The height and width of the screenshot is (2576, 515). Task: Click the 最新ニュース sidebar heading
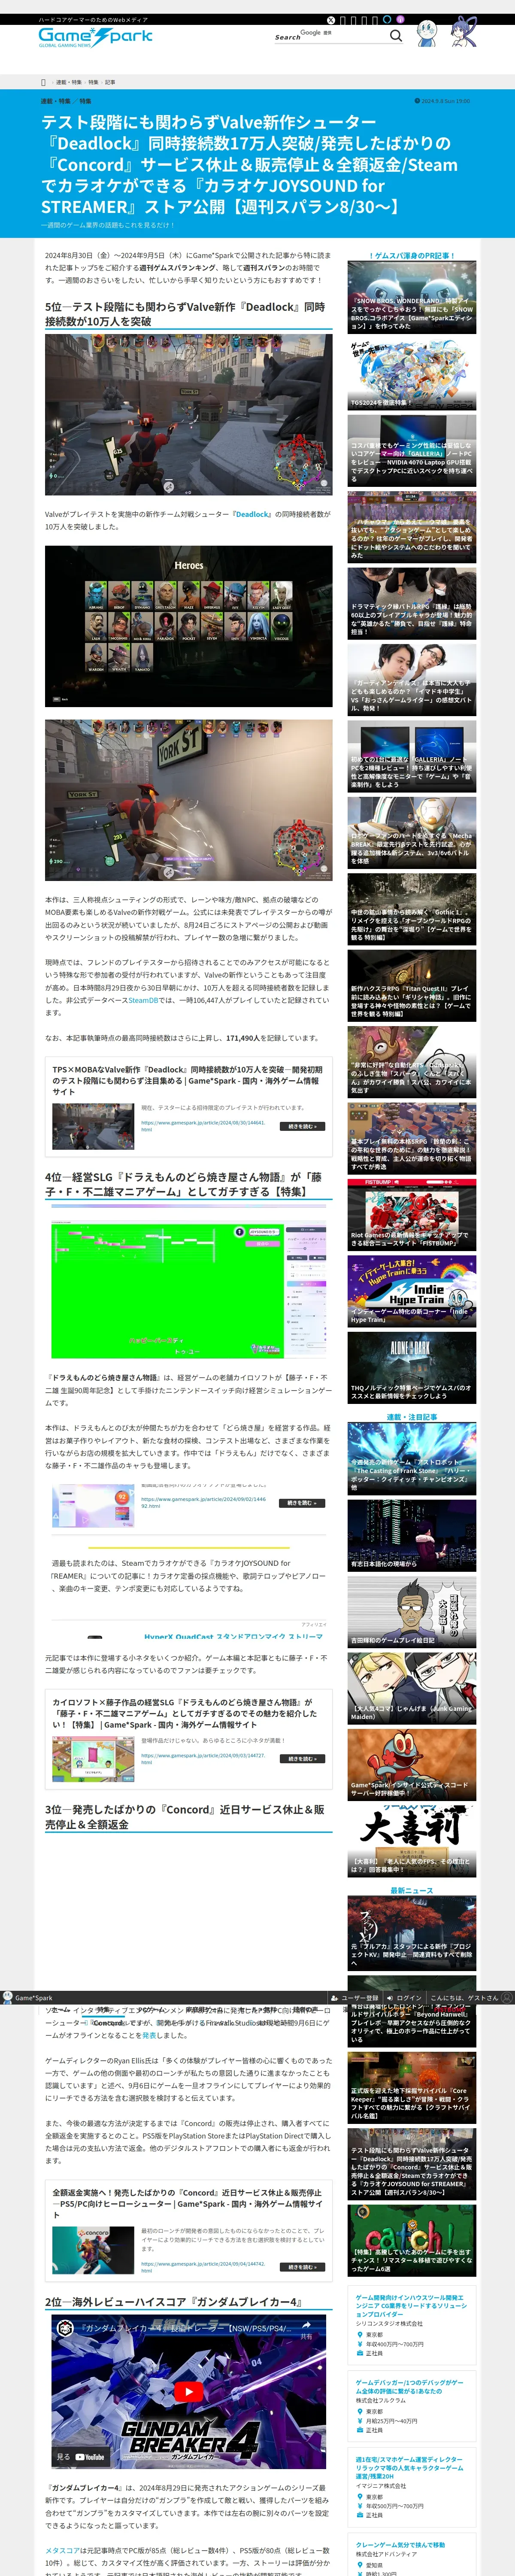coord(411,1890)
